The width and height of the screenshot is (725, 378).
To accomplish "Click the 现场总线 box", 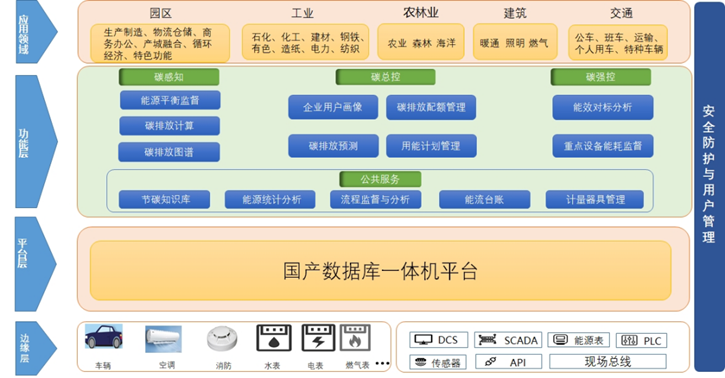I will click(608, 361).
